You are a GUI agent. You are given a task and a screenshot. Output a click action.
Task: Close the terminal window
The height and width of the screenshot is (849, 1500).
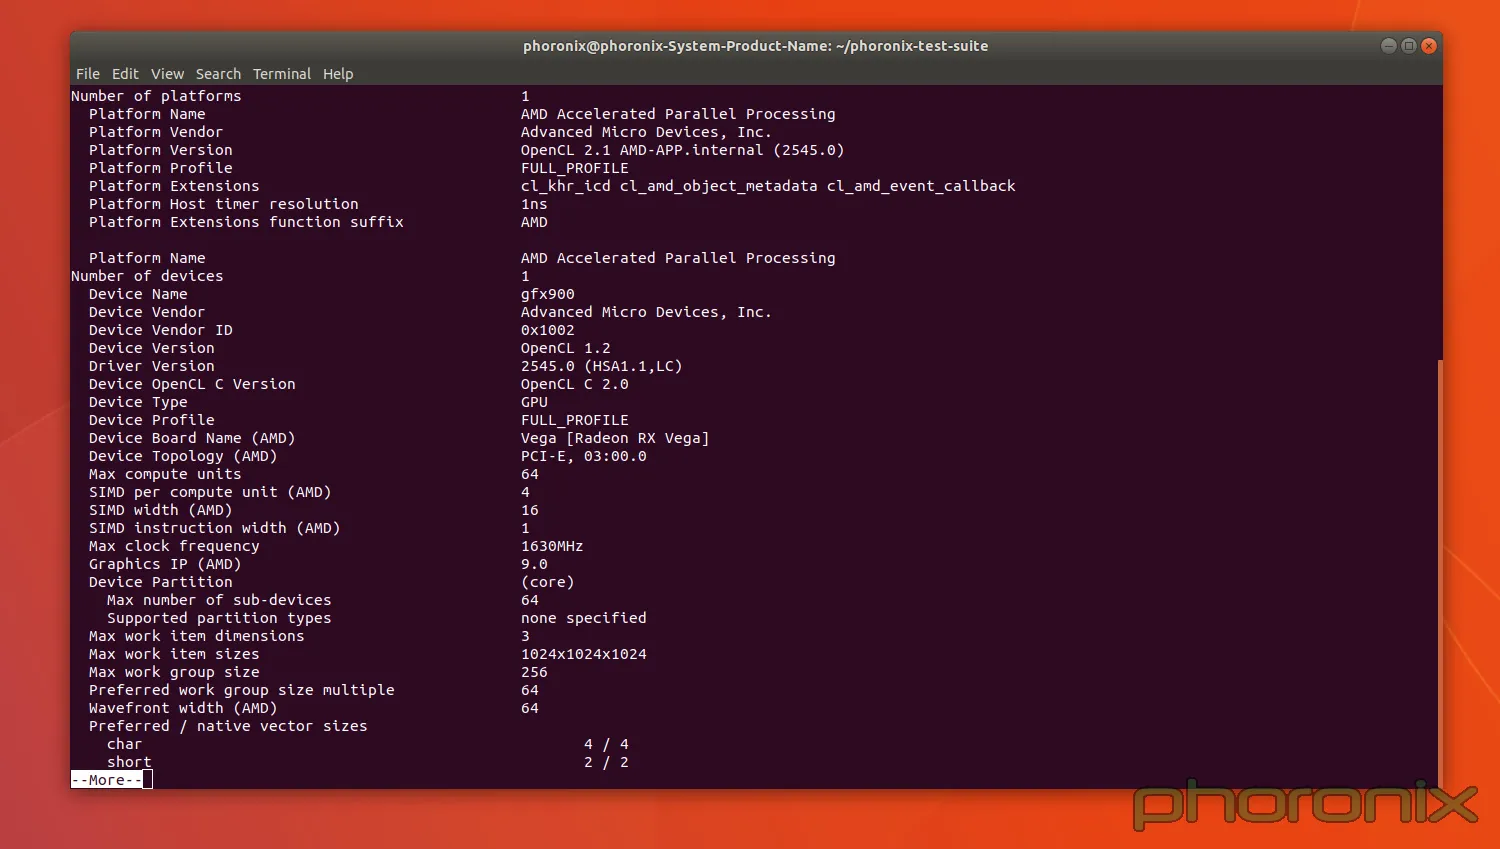point(1429,46)
